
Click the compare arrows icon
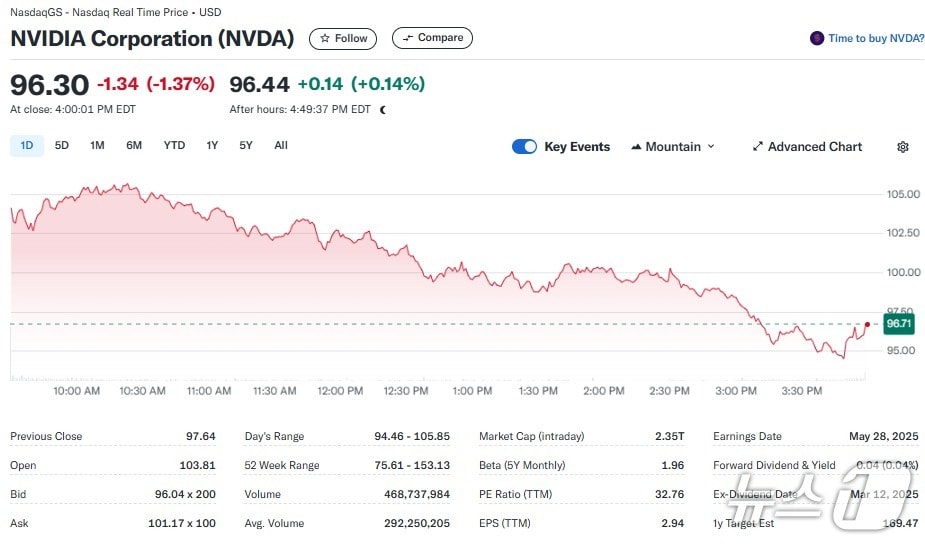(x=406, y=39)
